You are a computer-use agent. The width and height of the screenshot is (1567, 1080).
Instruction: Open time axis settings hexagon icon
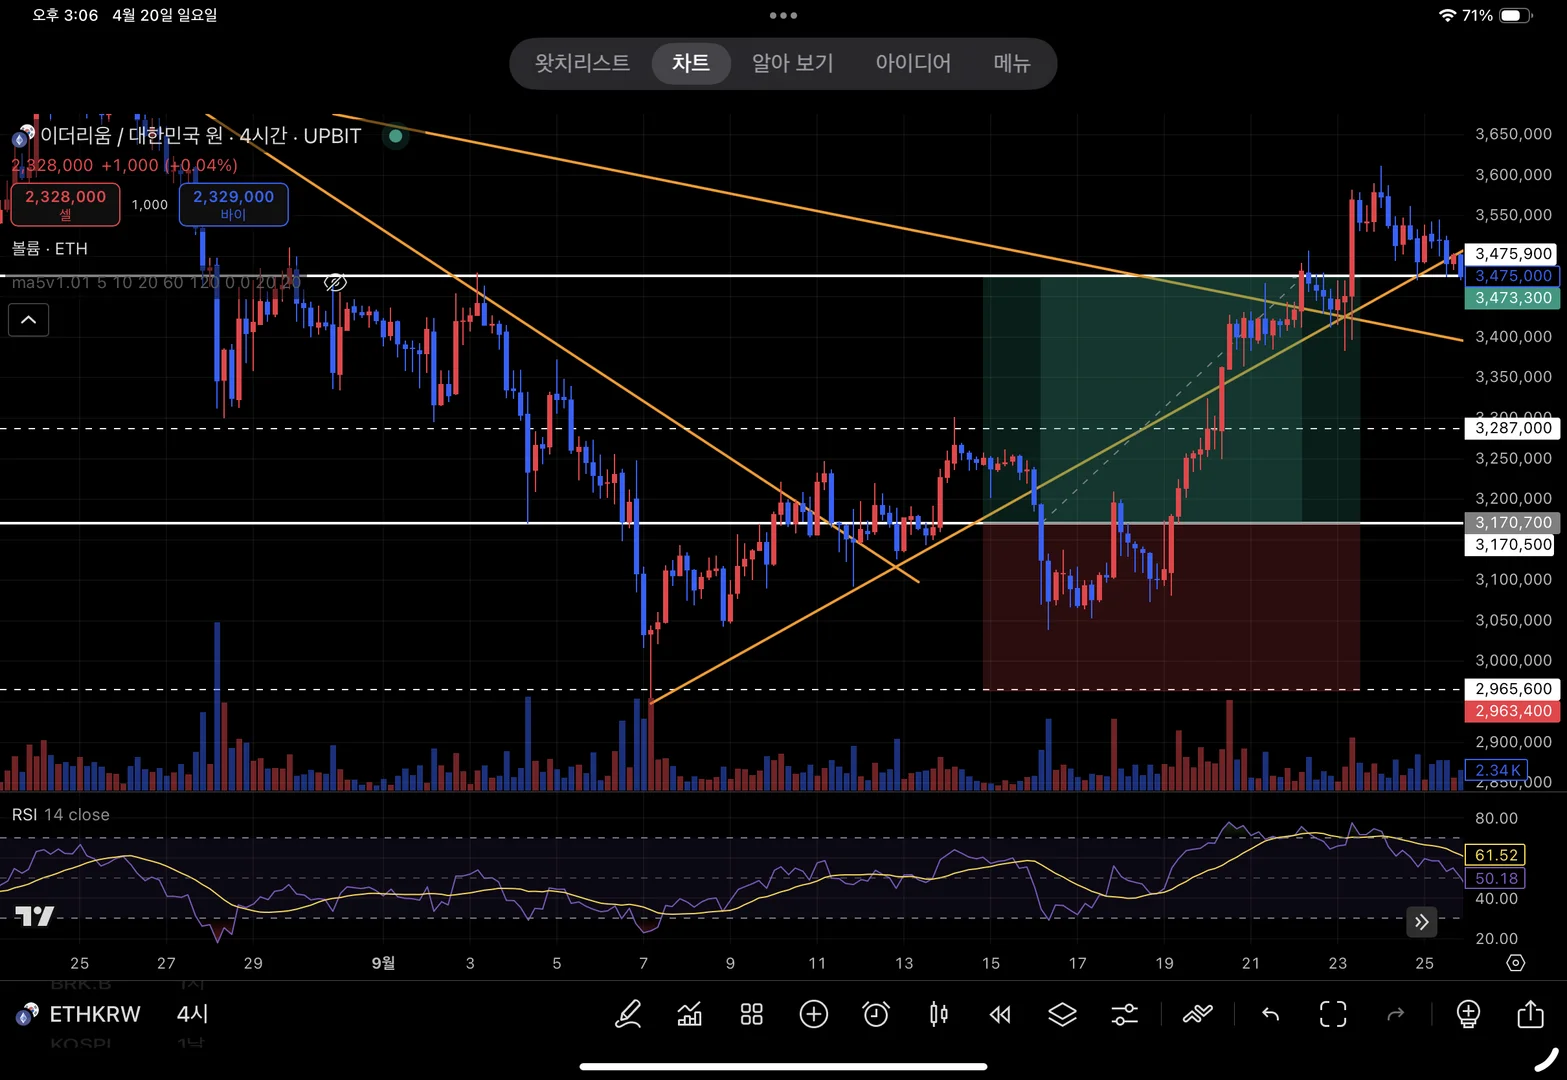pos(1516,962)
